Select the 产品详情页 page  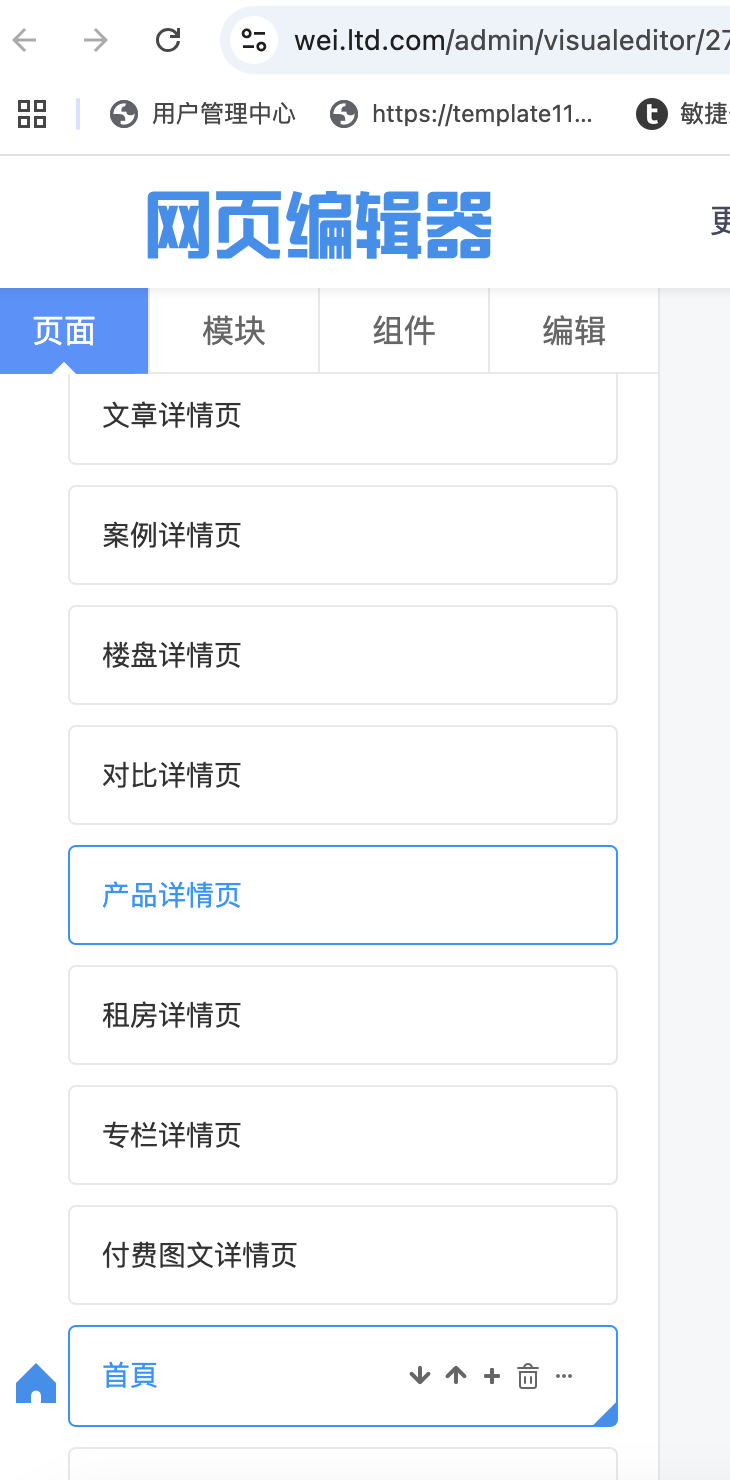pyautogui.click(x=342, y=895)
